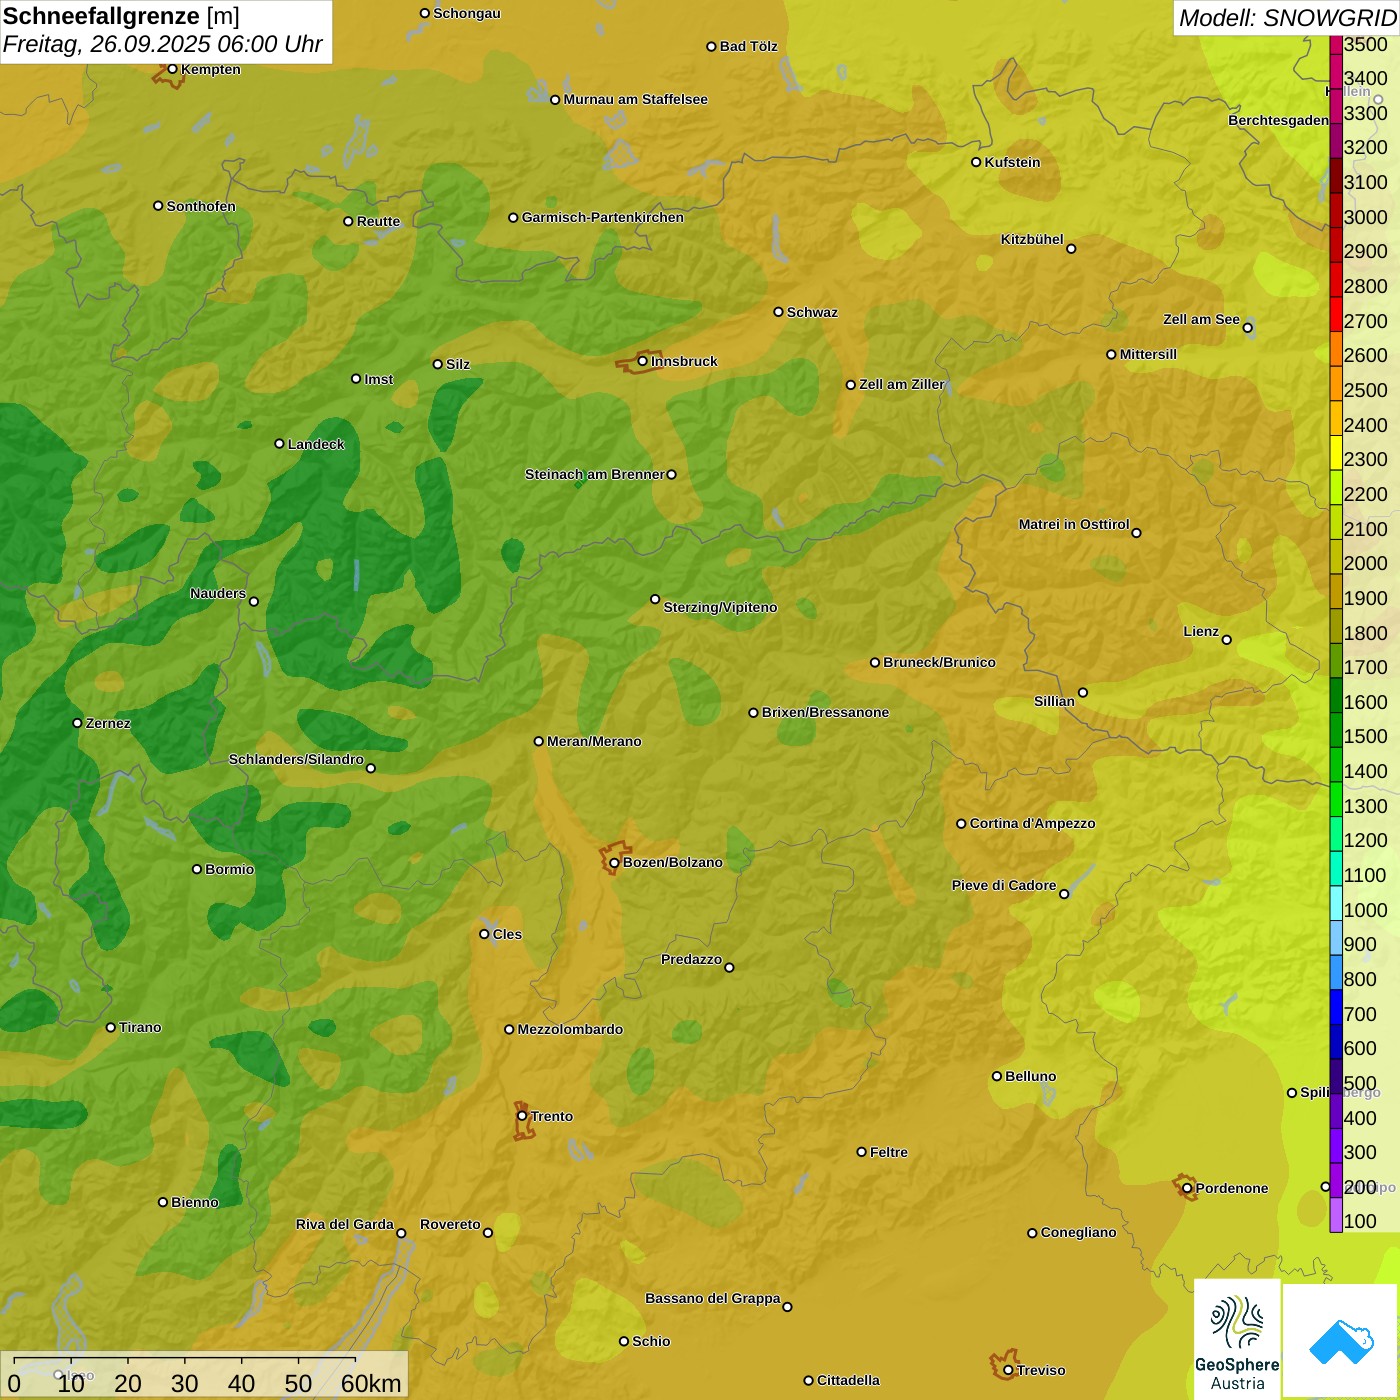Click the Zernez city marker dot
The height and width of the screenshot is (1400, 1400).
point(77,723)
